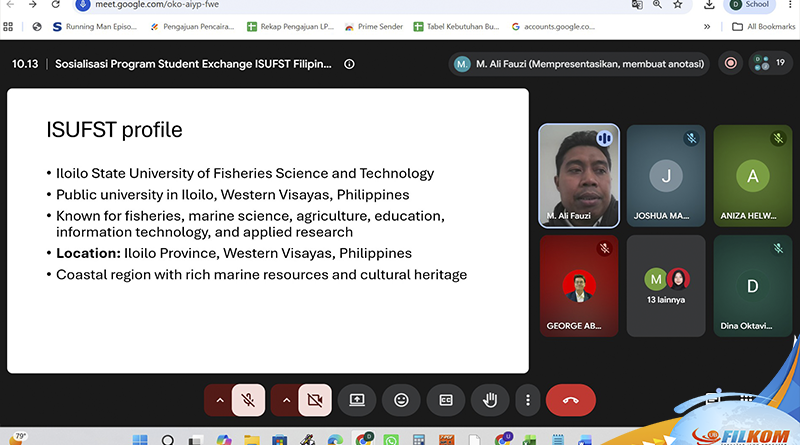Select GEORGE AB... participant tile
Screen dimensions: 800x445
pos(579,286)
